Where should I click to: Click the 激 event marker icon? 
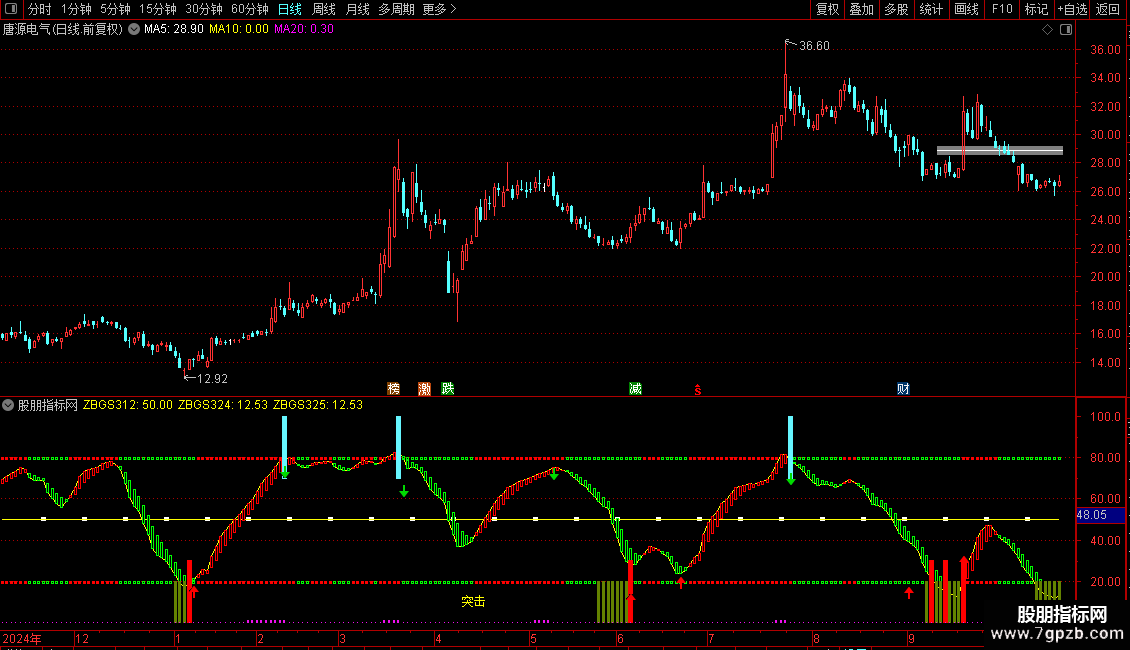tap(424, 389)
